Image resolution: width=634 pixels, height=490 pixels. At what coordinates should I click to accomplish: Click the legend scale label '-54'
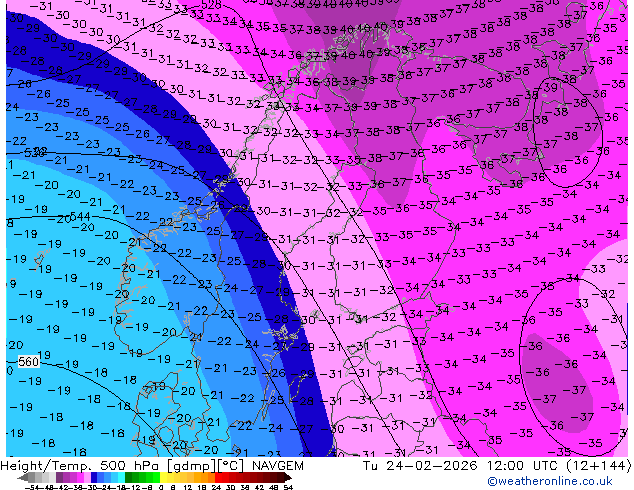click(32, 488)
